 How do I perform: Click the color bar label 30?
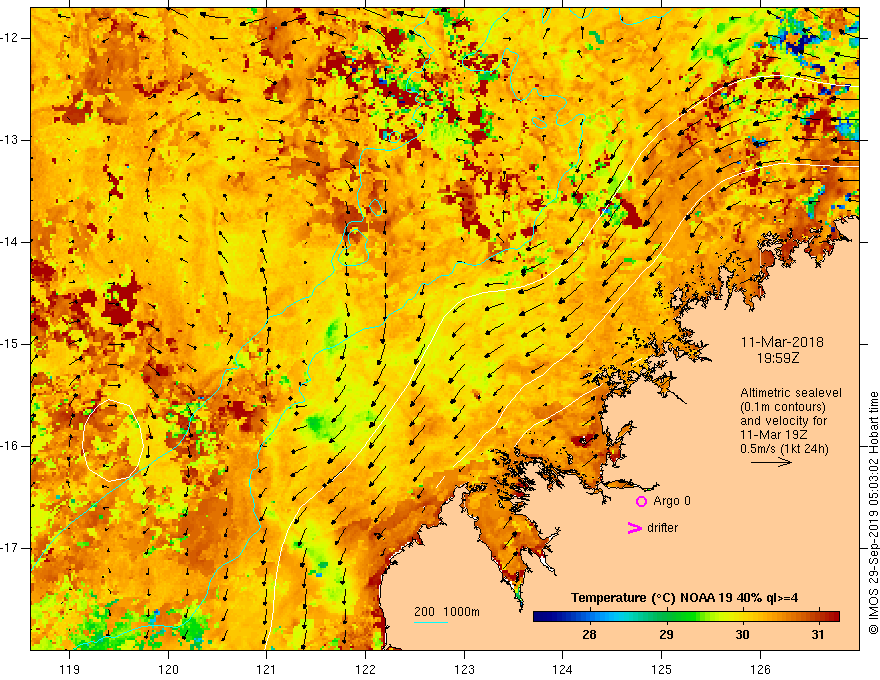742,635
